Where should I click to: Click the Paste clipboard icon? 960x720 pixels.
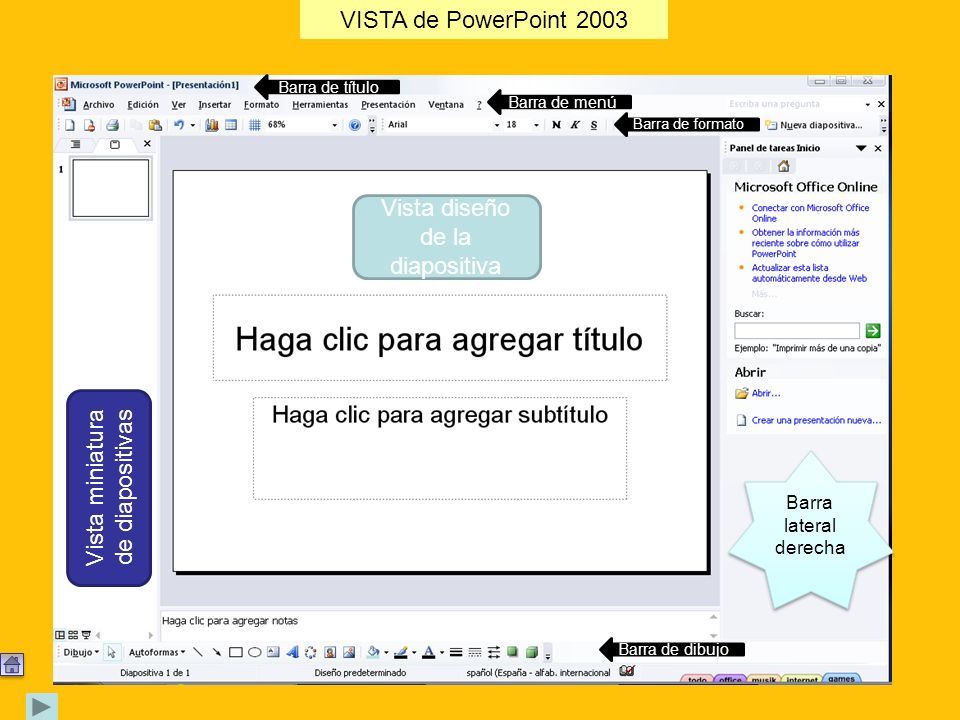coord(156,126)
